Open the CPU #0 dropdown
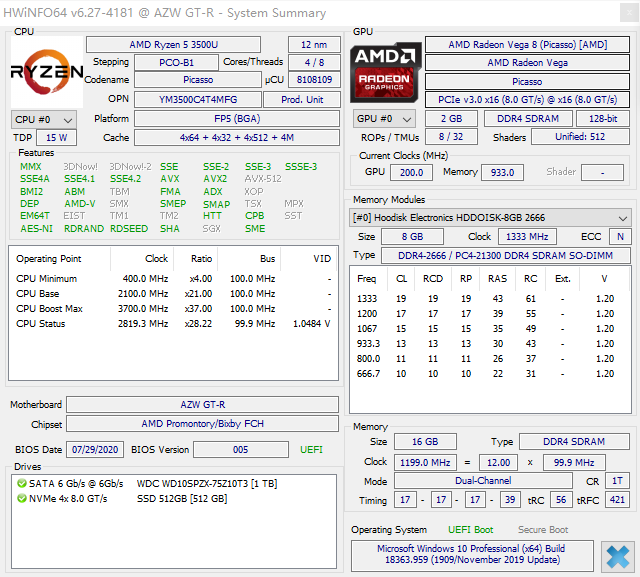The image size is (640, 577). pos(44,120)
